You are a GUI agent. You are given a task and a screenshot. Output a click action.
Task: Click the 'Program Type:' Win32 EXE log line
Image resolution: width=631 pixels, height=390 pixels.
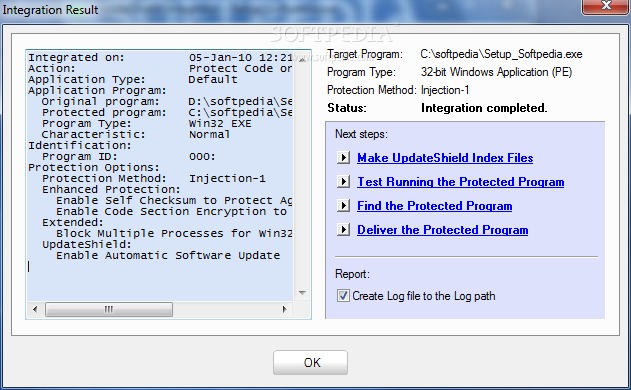tap(146, 123)
